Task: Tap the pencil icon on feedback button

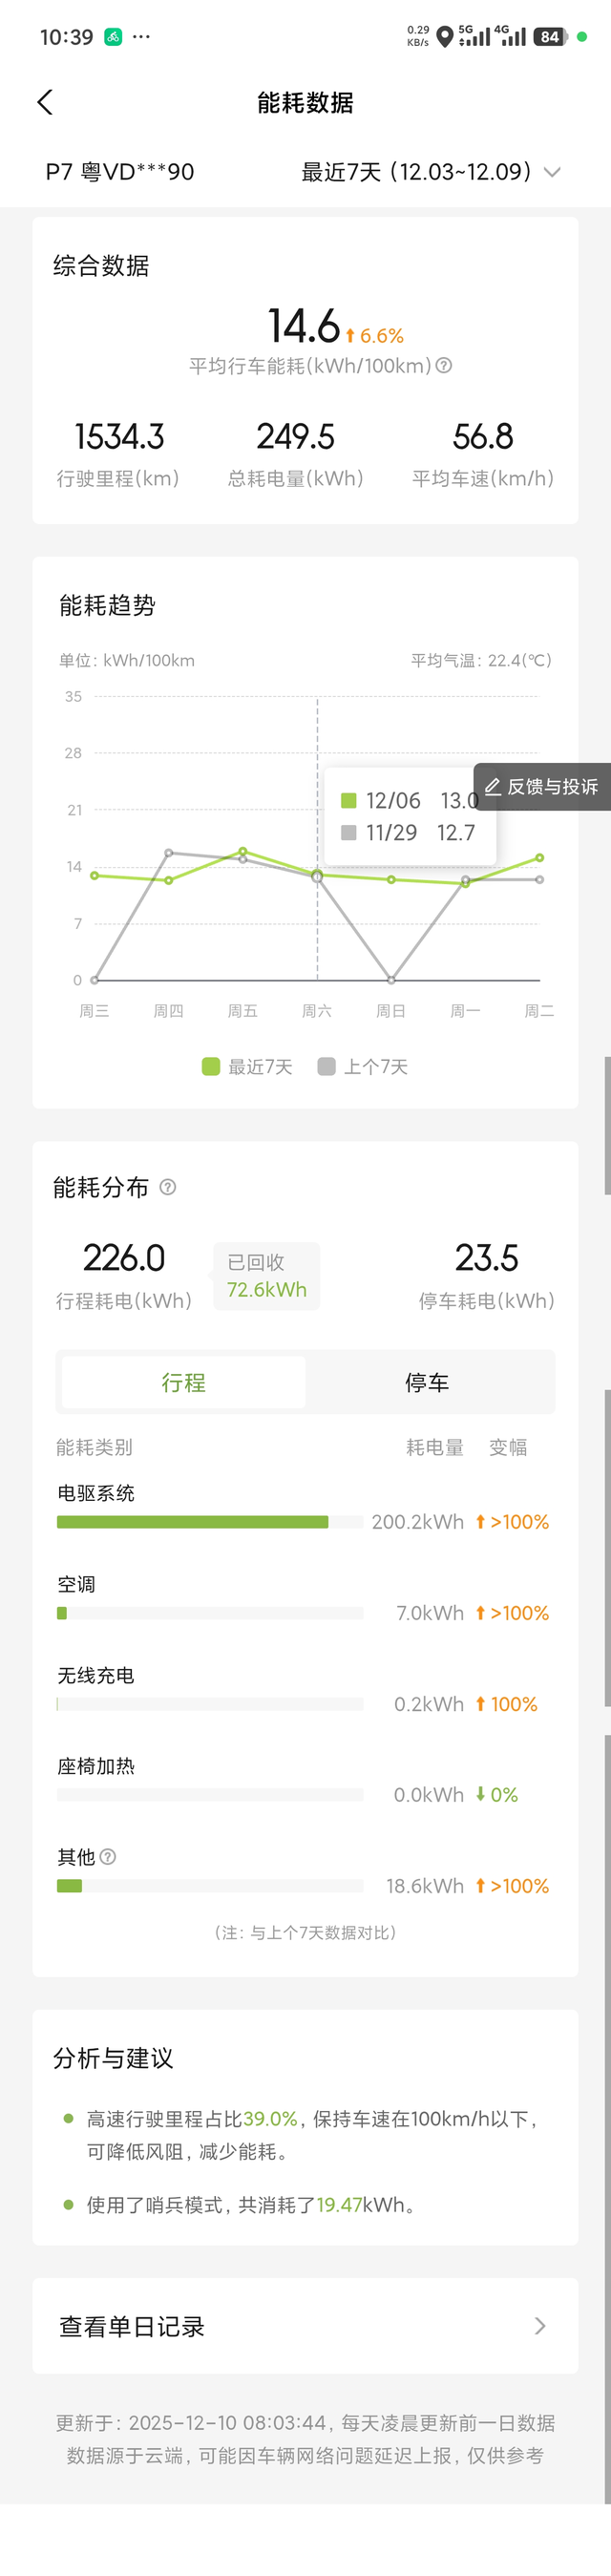Action: (492, 787)
